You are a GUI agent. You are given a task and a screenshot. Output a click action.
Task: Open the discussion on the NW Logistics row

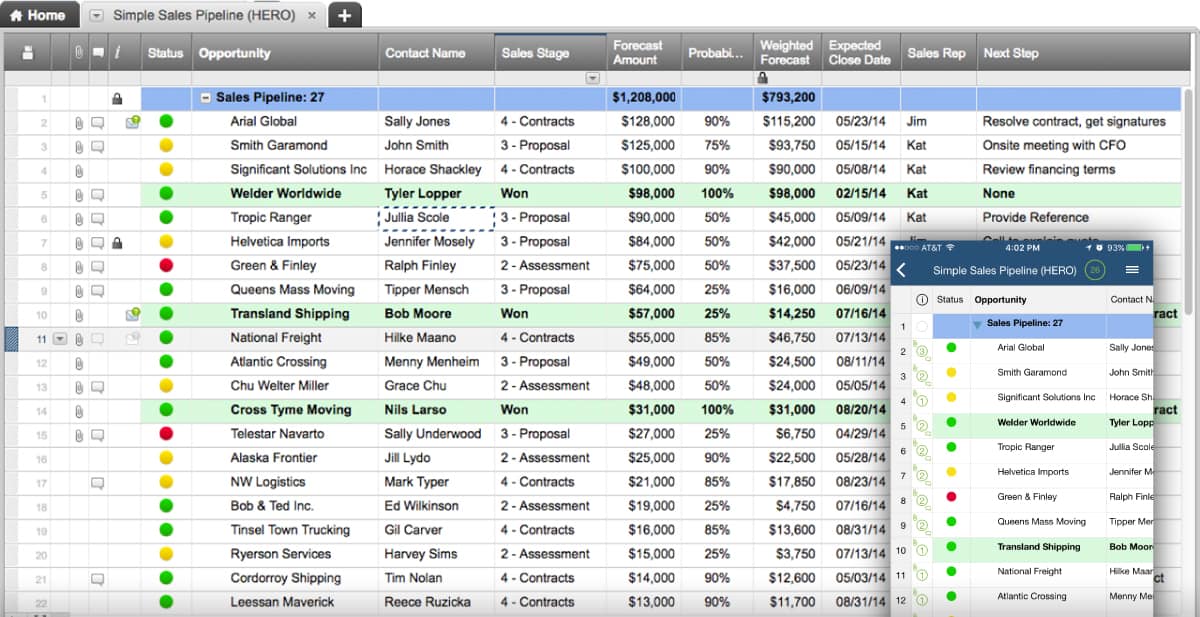point(98,482)
